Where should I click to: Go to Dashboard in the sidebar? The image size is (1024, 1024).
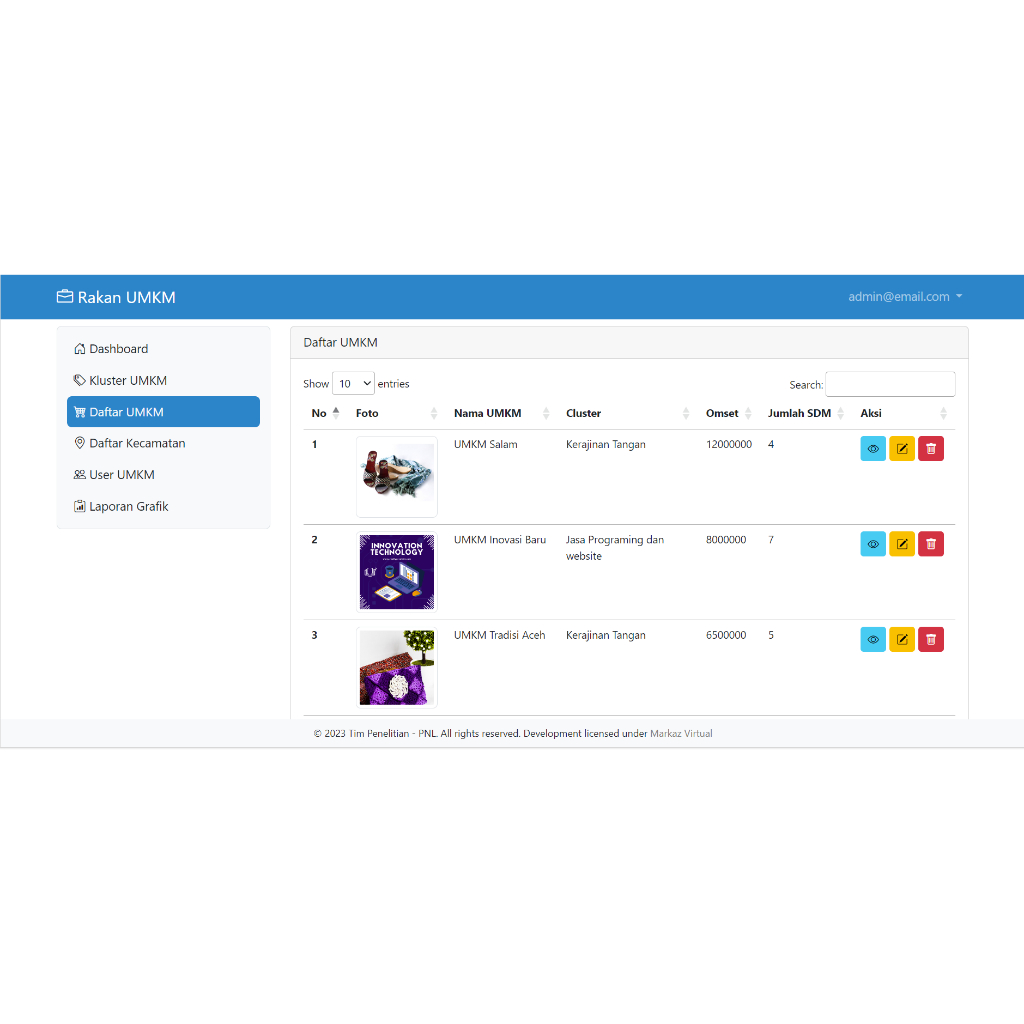tap(118, 349)
